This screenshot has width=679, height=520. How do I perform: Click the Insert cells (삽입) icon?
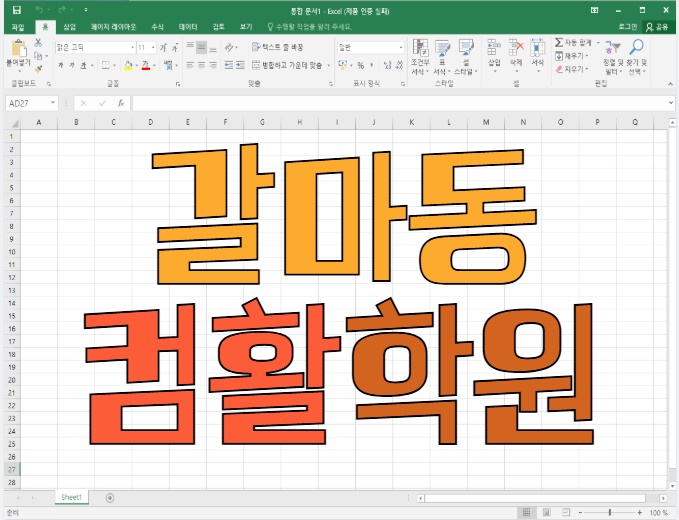(494, 47)
